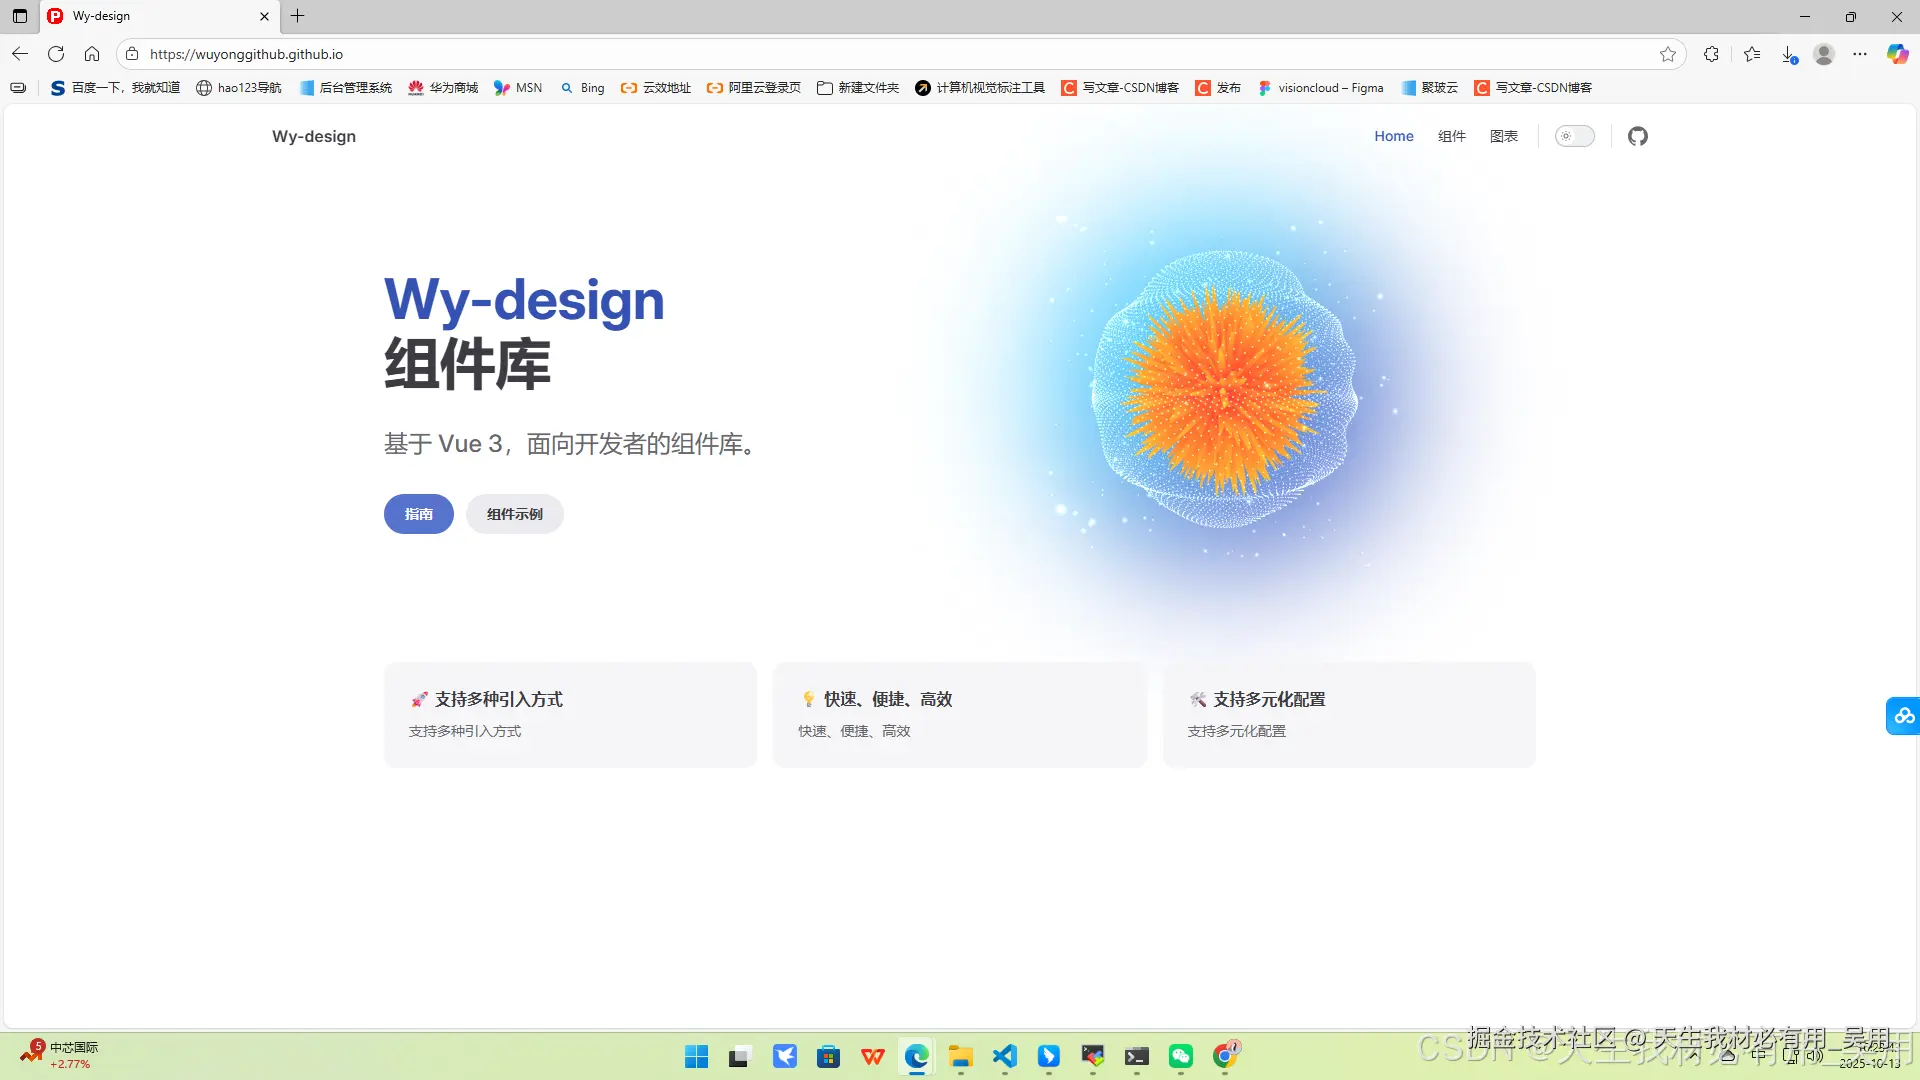The image size is (1920, 1080).
Task: Toggle the favorites star in the address bar
Action: click(x=1668, y=54)
